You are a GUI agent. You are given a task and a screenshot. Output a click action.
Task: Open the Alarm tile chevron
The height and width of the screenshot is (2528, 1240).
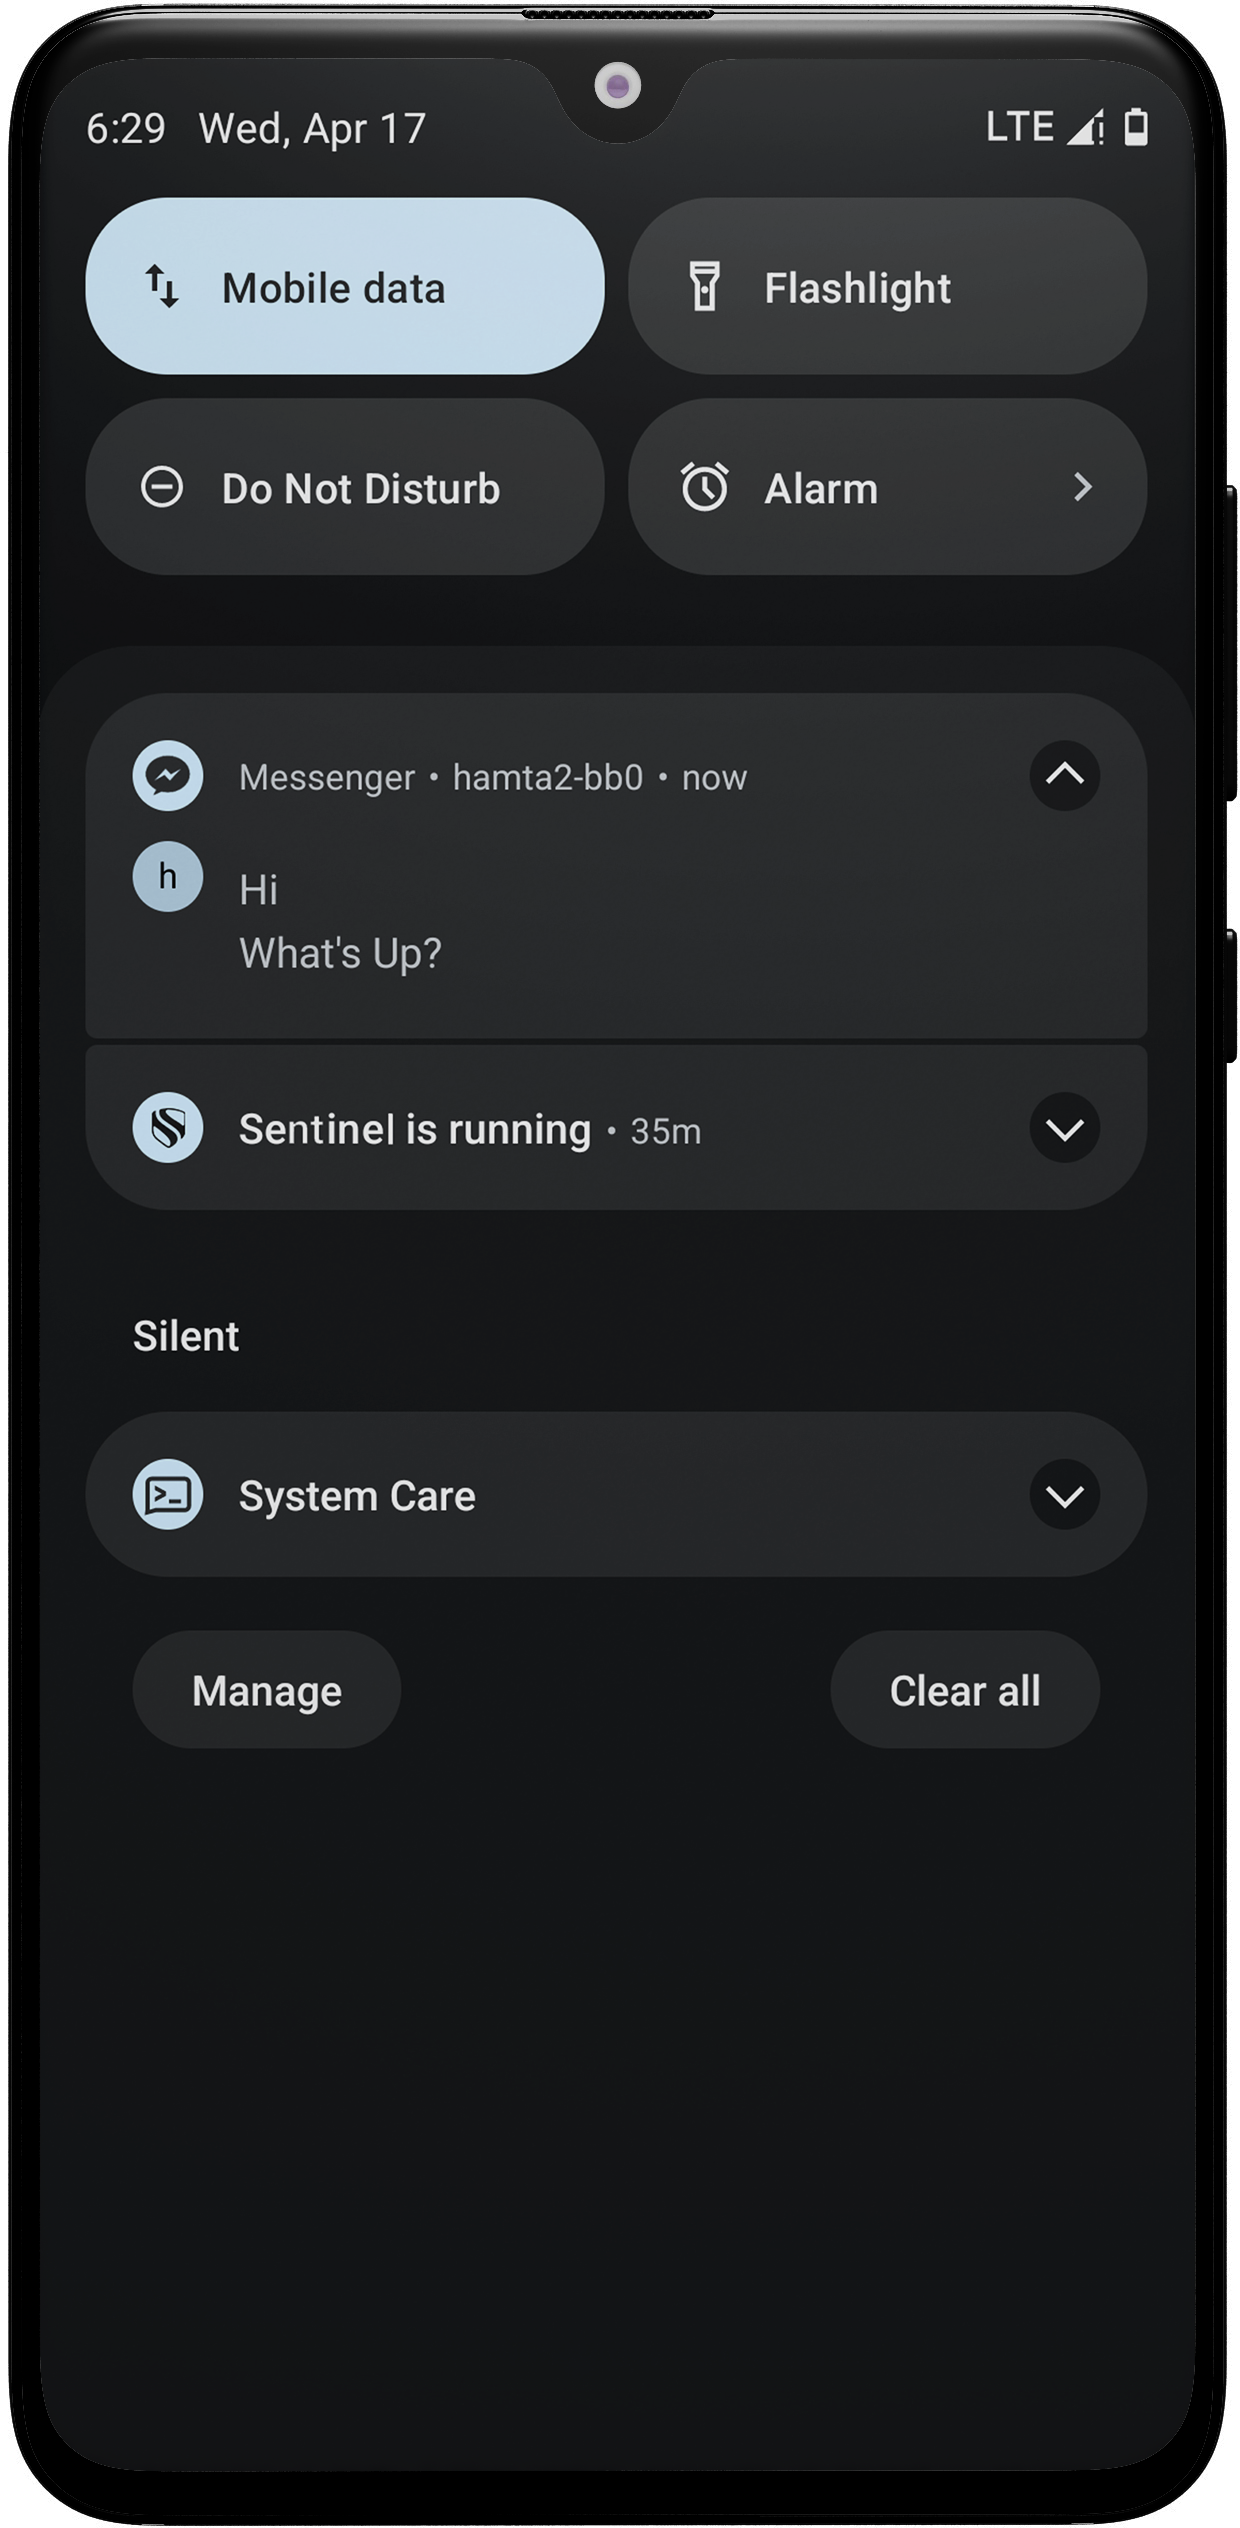tap(1082, 487)
